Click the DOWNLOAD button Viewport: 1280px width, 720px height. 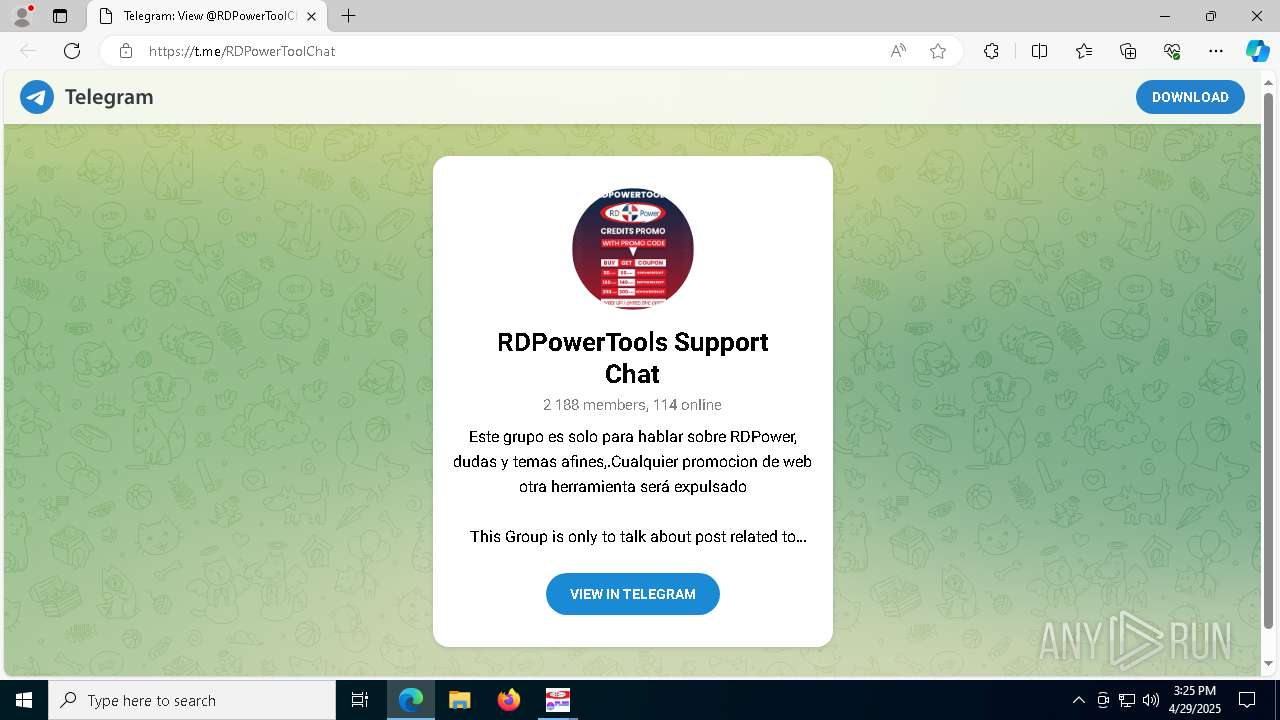pos(1190,97)
